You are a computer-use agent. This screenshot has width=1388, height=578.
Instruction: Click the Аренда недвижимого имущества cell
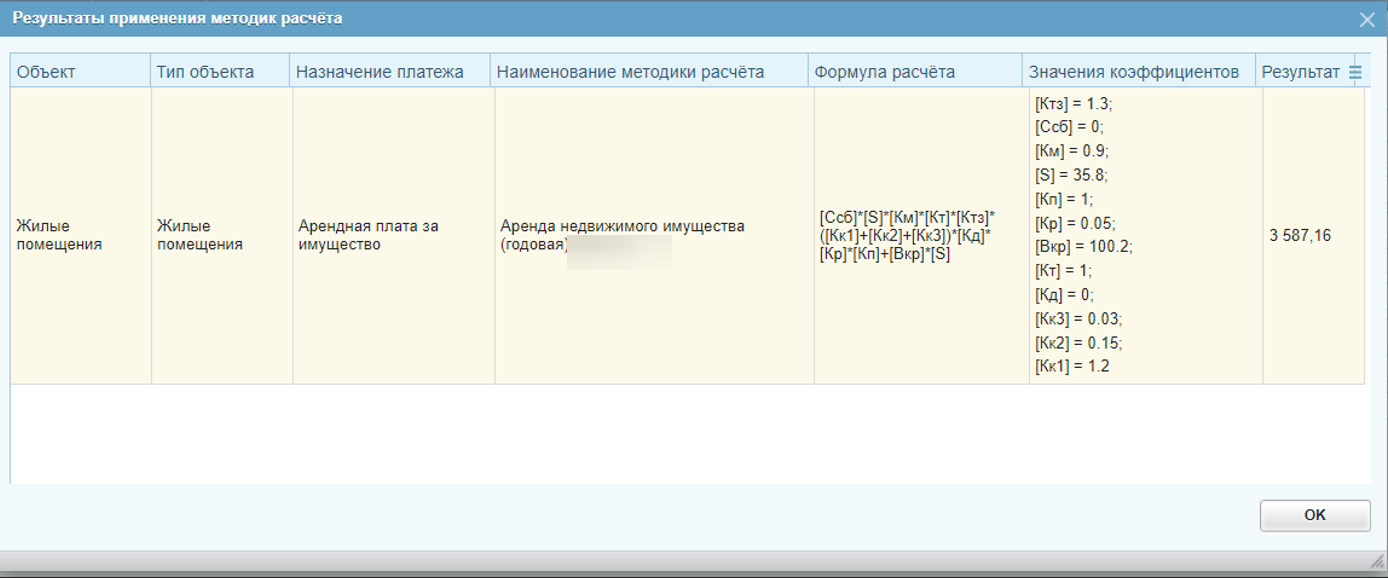[622, 227]
